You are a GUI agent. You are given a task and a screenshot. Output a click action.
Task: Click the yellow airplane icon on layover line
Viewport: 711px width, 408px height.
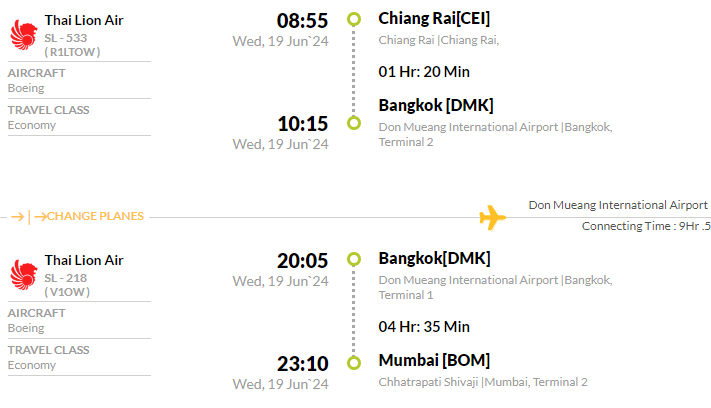tap(492, 218)
